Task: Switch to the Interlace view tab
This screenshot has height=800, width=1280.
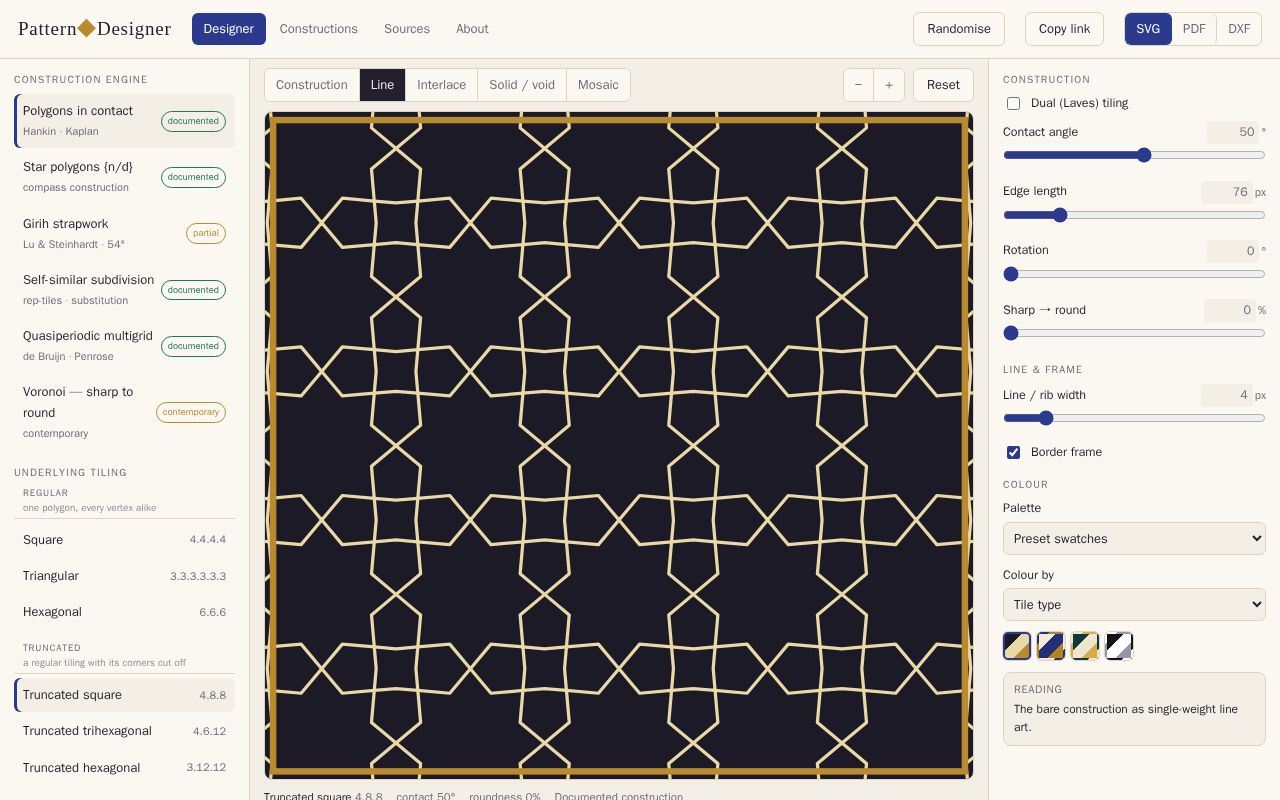Action: point(441,85)
